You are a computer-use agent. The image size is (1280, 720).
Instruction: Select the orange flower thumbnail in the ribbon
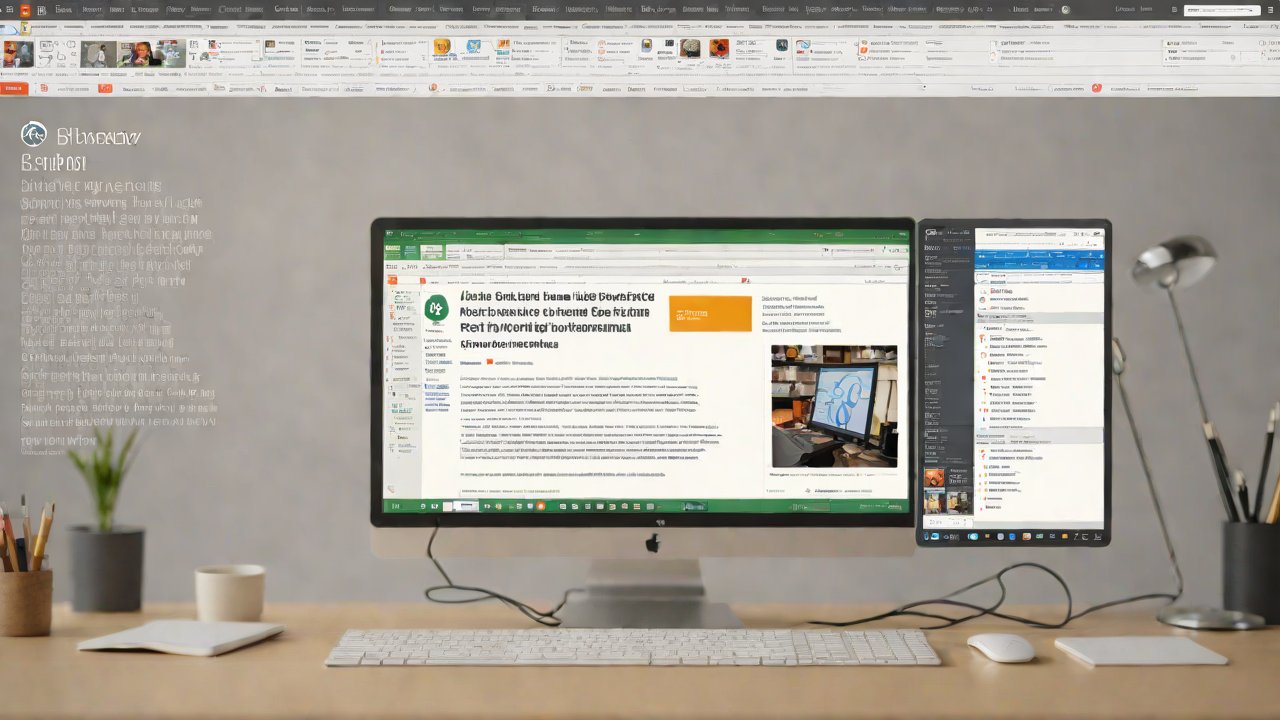(719, 47)
